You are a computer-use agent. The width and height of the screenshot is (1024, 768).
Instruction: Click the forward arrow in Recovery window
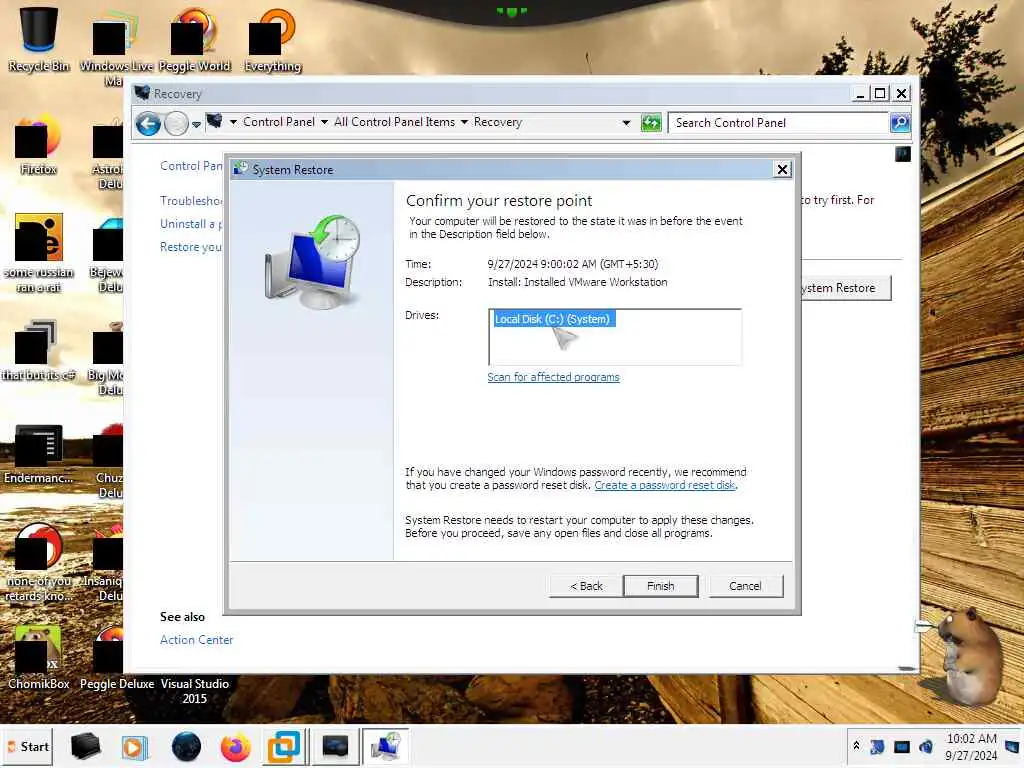(x=176, y=123)
